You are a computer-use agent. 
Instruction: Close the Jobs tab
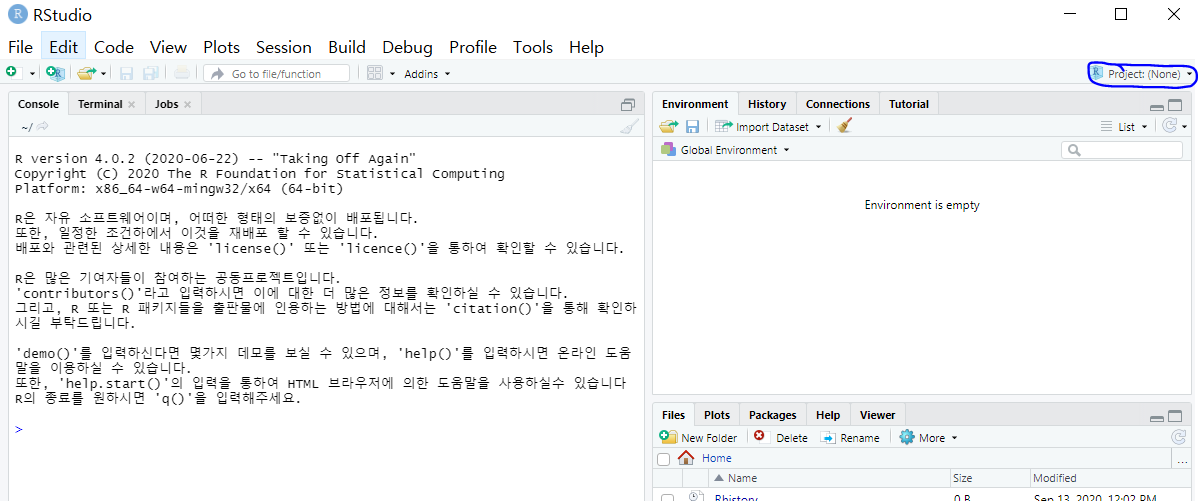[187, 105]
